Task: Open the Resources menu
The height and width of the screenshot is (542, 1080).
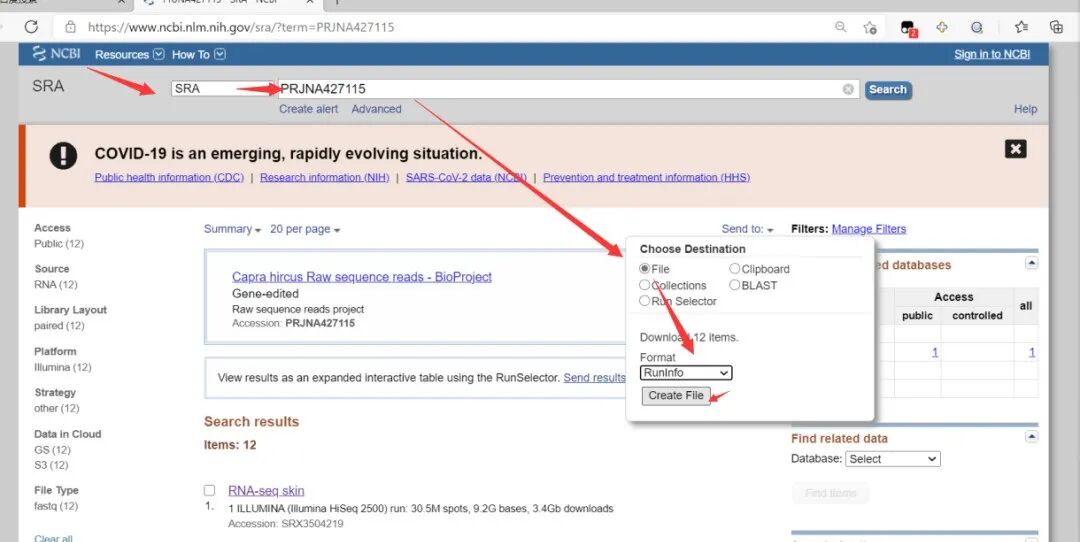Action: 129,54
